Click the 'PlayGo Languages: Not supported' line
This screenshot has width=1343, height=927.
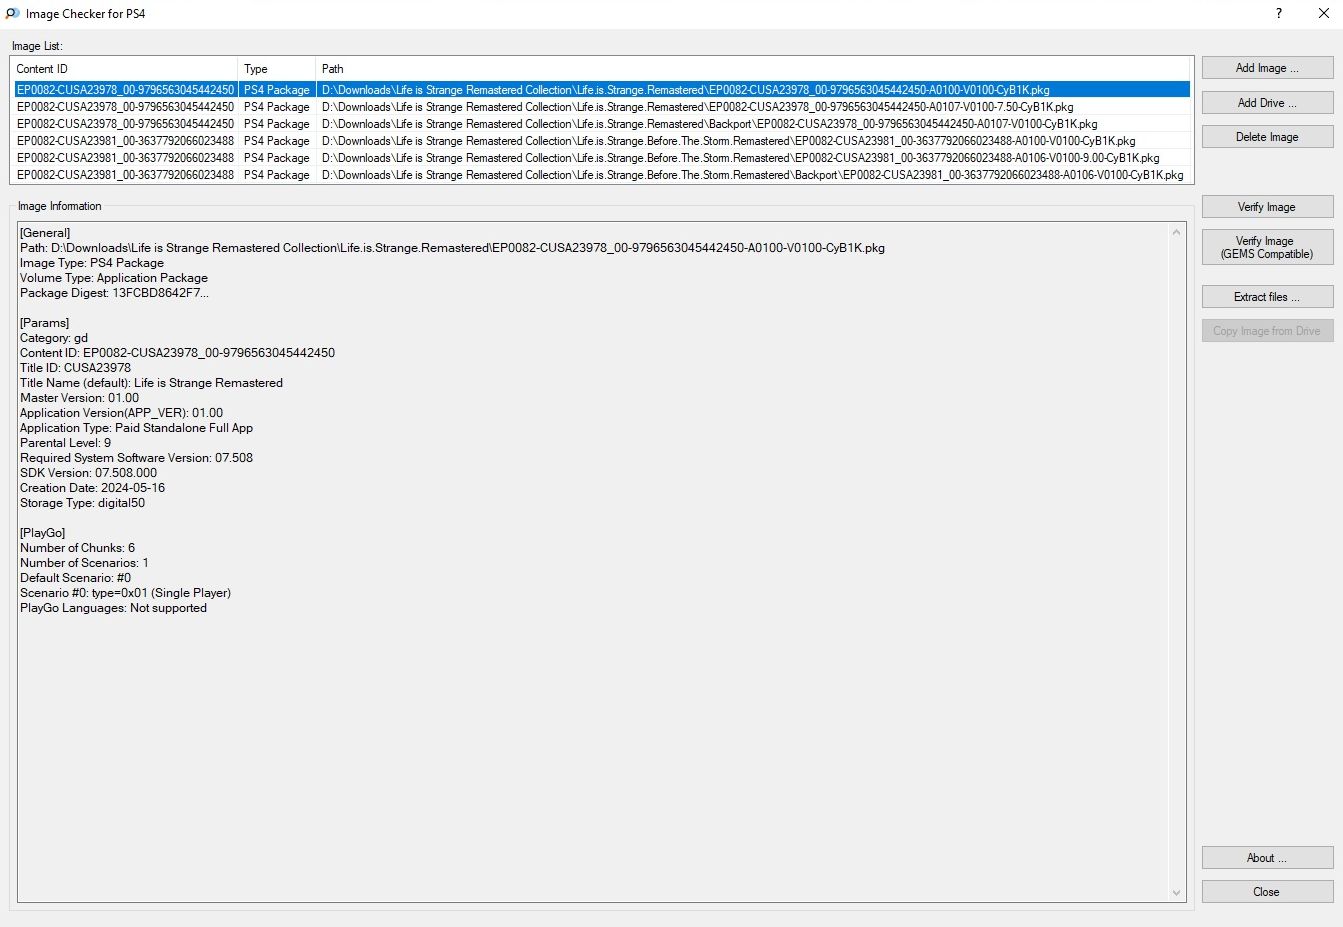[114, 608]
